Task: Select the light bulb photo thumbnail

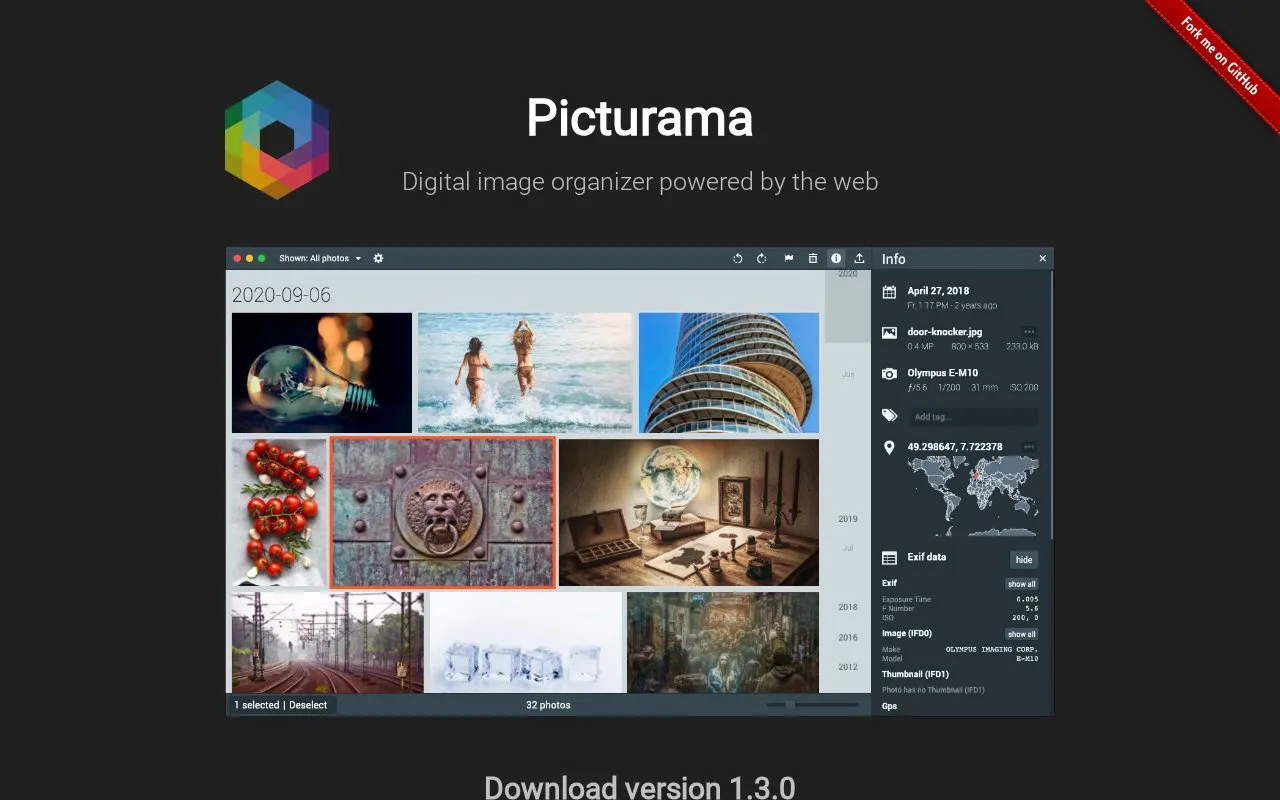Action: pyautogui.click(x=322, y=372)
